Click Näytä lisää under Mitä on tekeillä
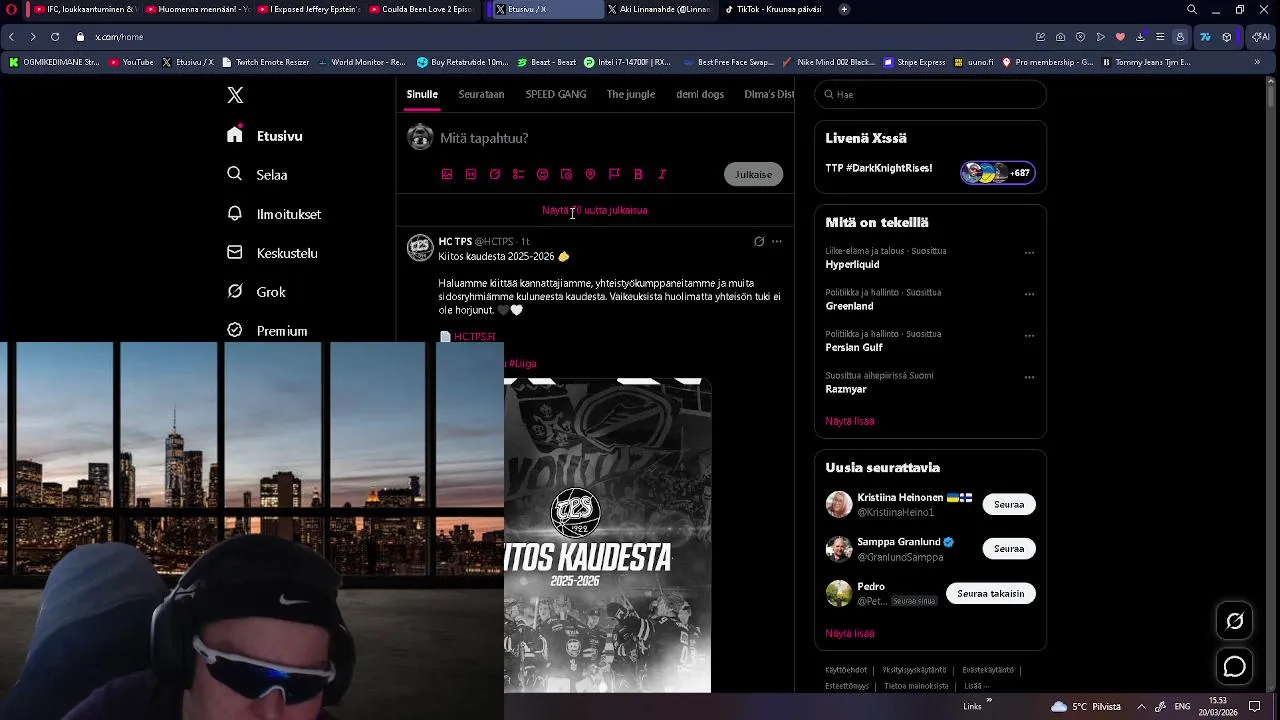 coord(850,421)
